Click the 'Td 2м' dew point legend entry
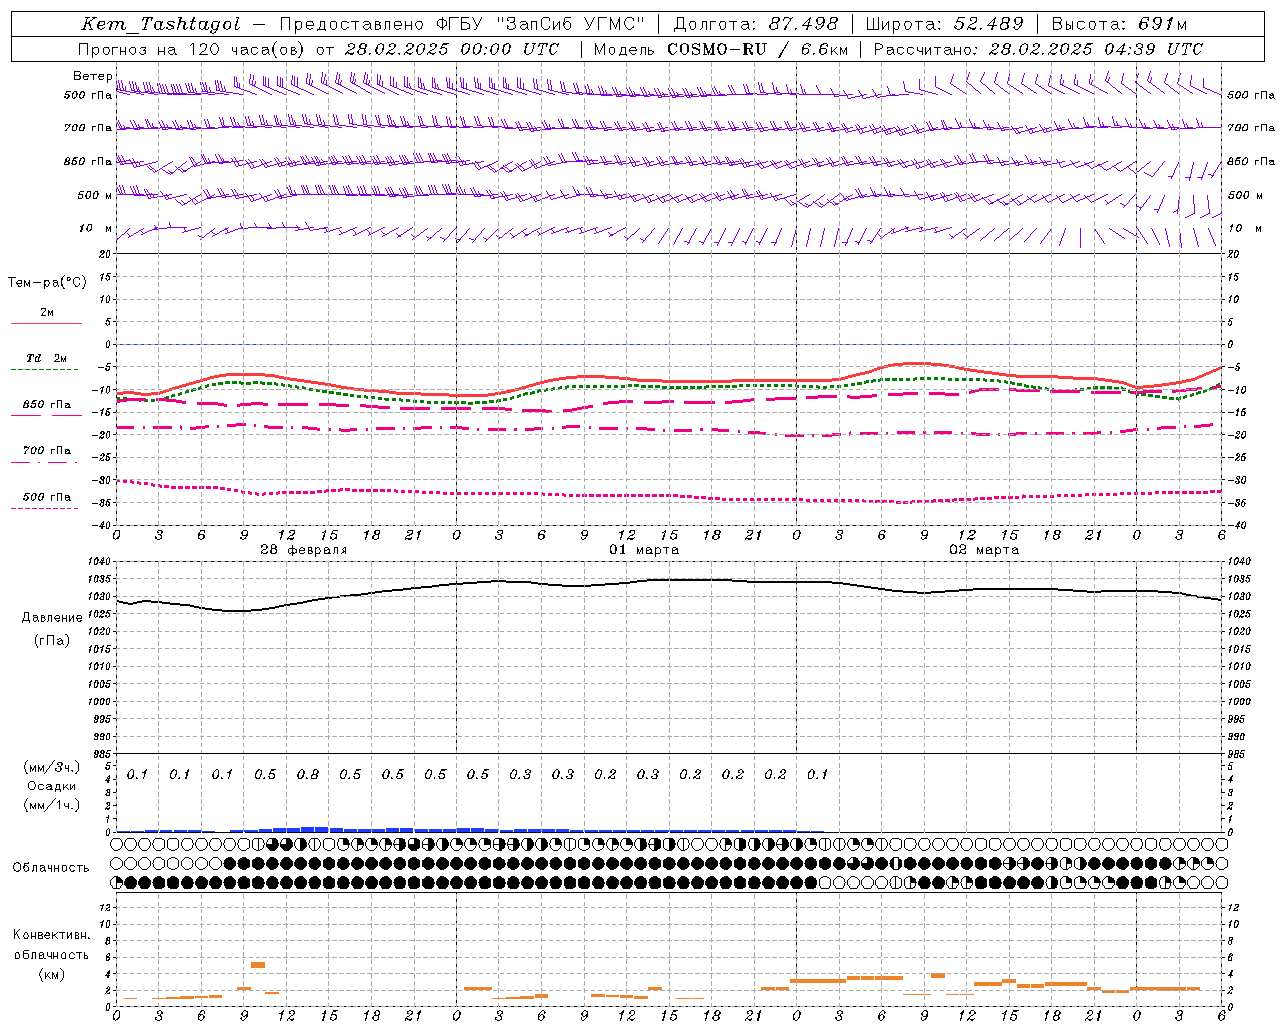Viewport: 1280px width, 1024px height. (46, 358)
